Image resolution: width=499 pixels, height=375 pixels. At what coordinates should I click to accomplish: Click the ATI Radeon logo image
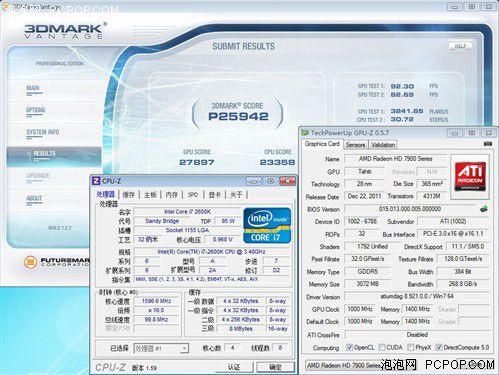(x=470, y=176)
